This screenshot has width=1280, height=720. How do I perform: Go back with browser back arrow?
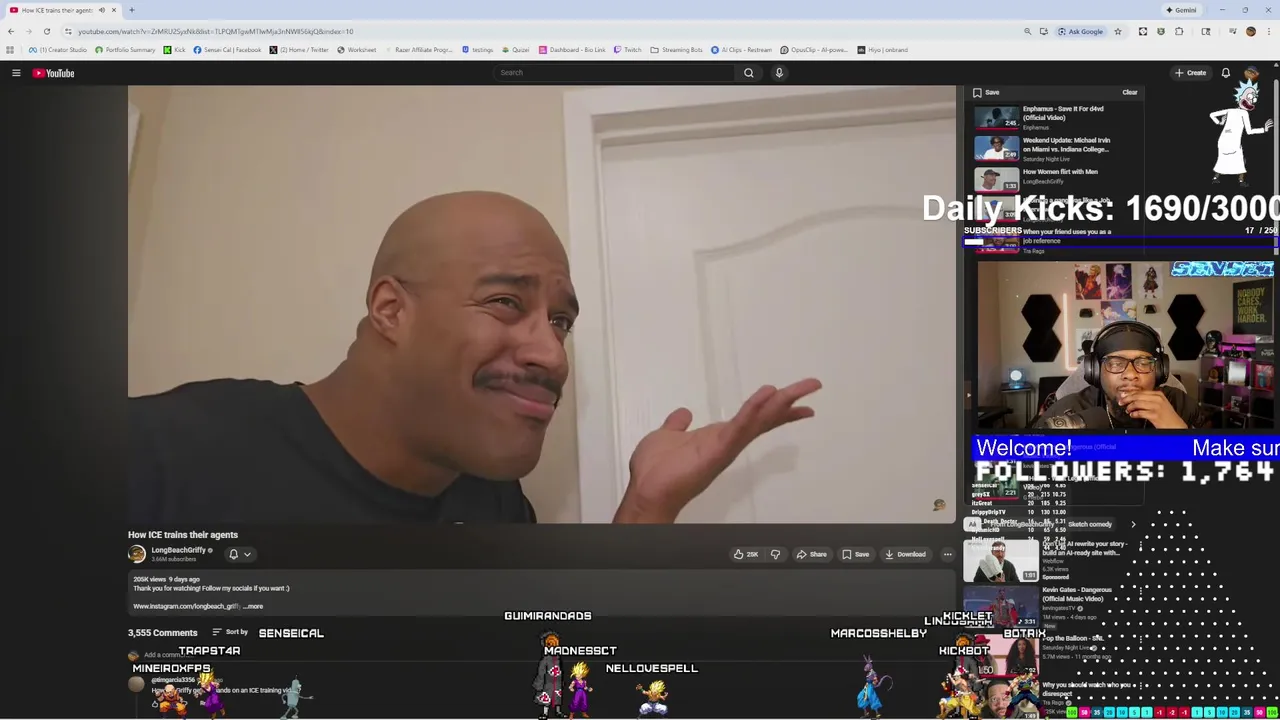11,31
